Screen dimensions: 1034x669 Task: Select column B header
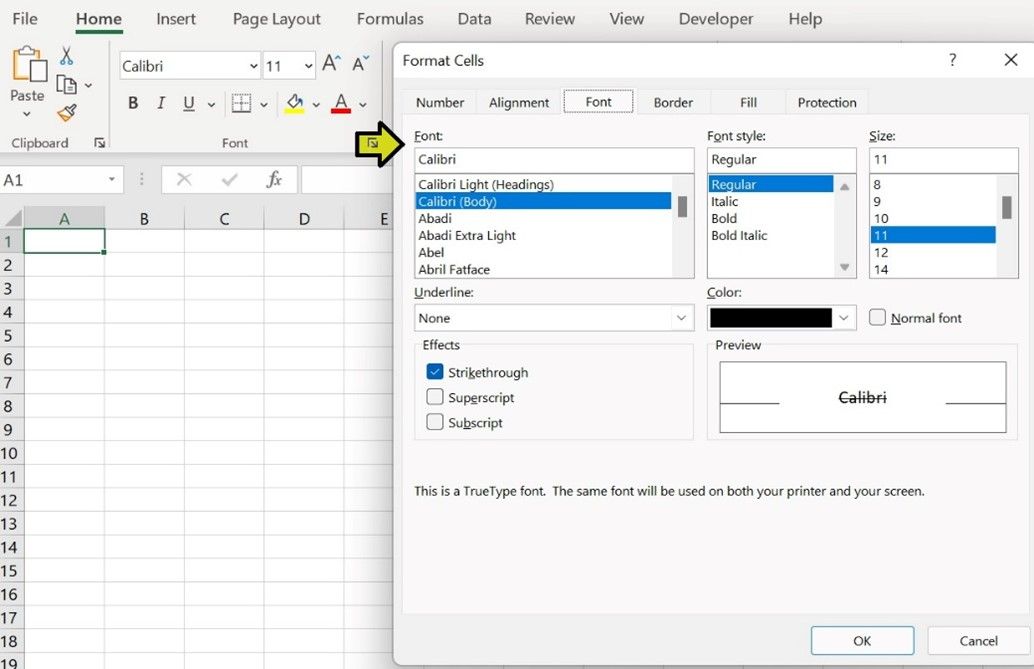click(144, 218)
